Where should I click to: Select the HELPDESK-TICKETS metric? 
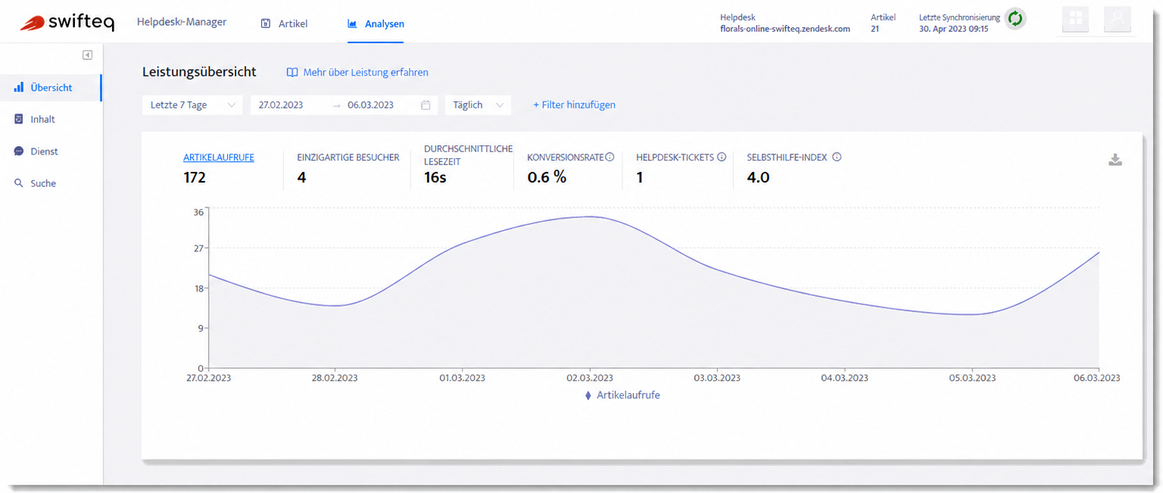675,157
